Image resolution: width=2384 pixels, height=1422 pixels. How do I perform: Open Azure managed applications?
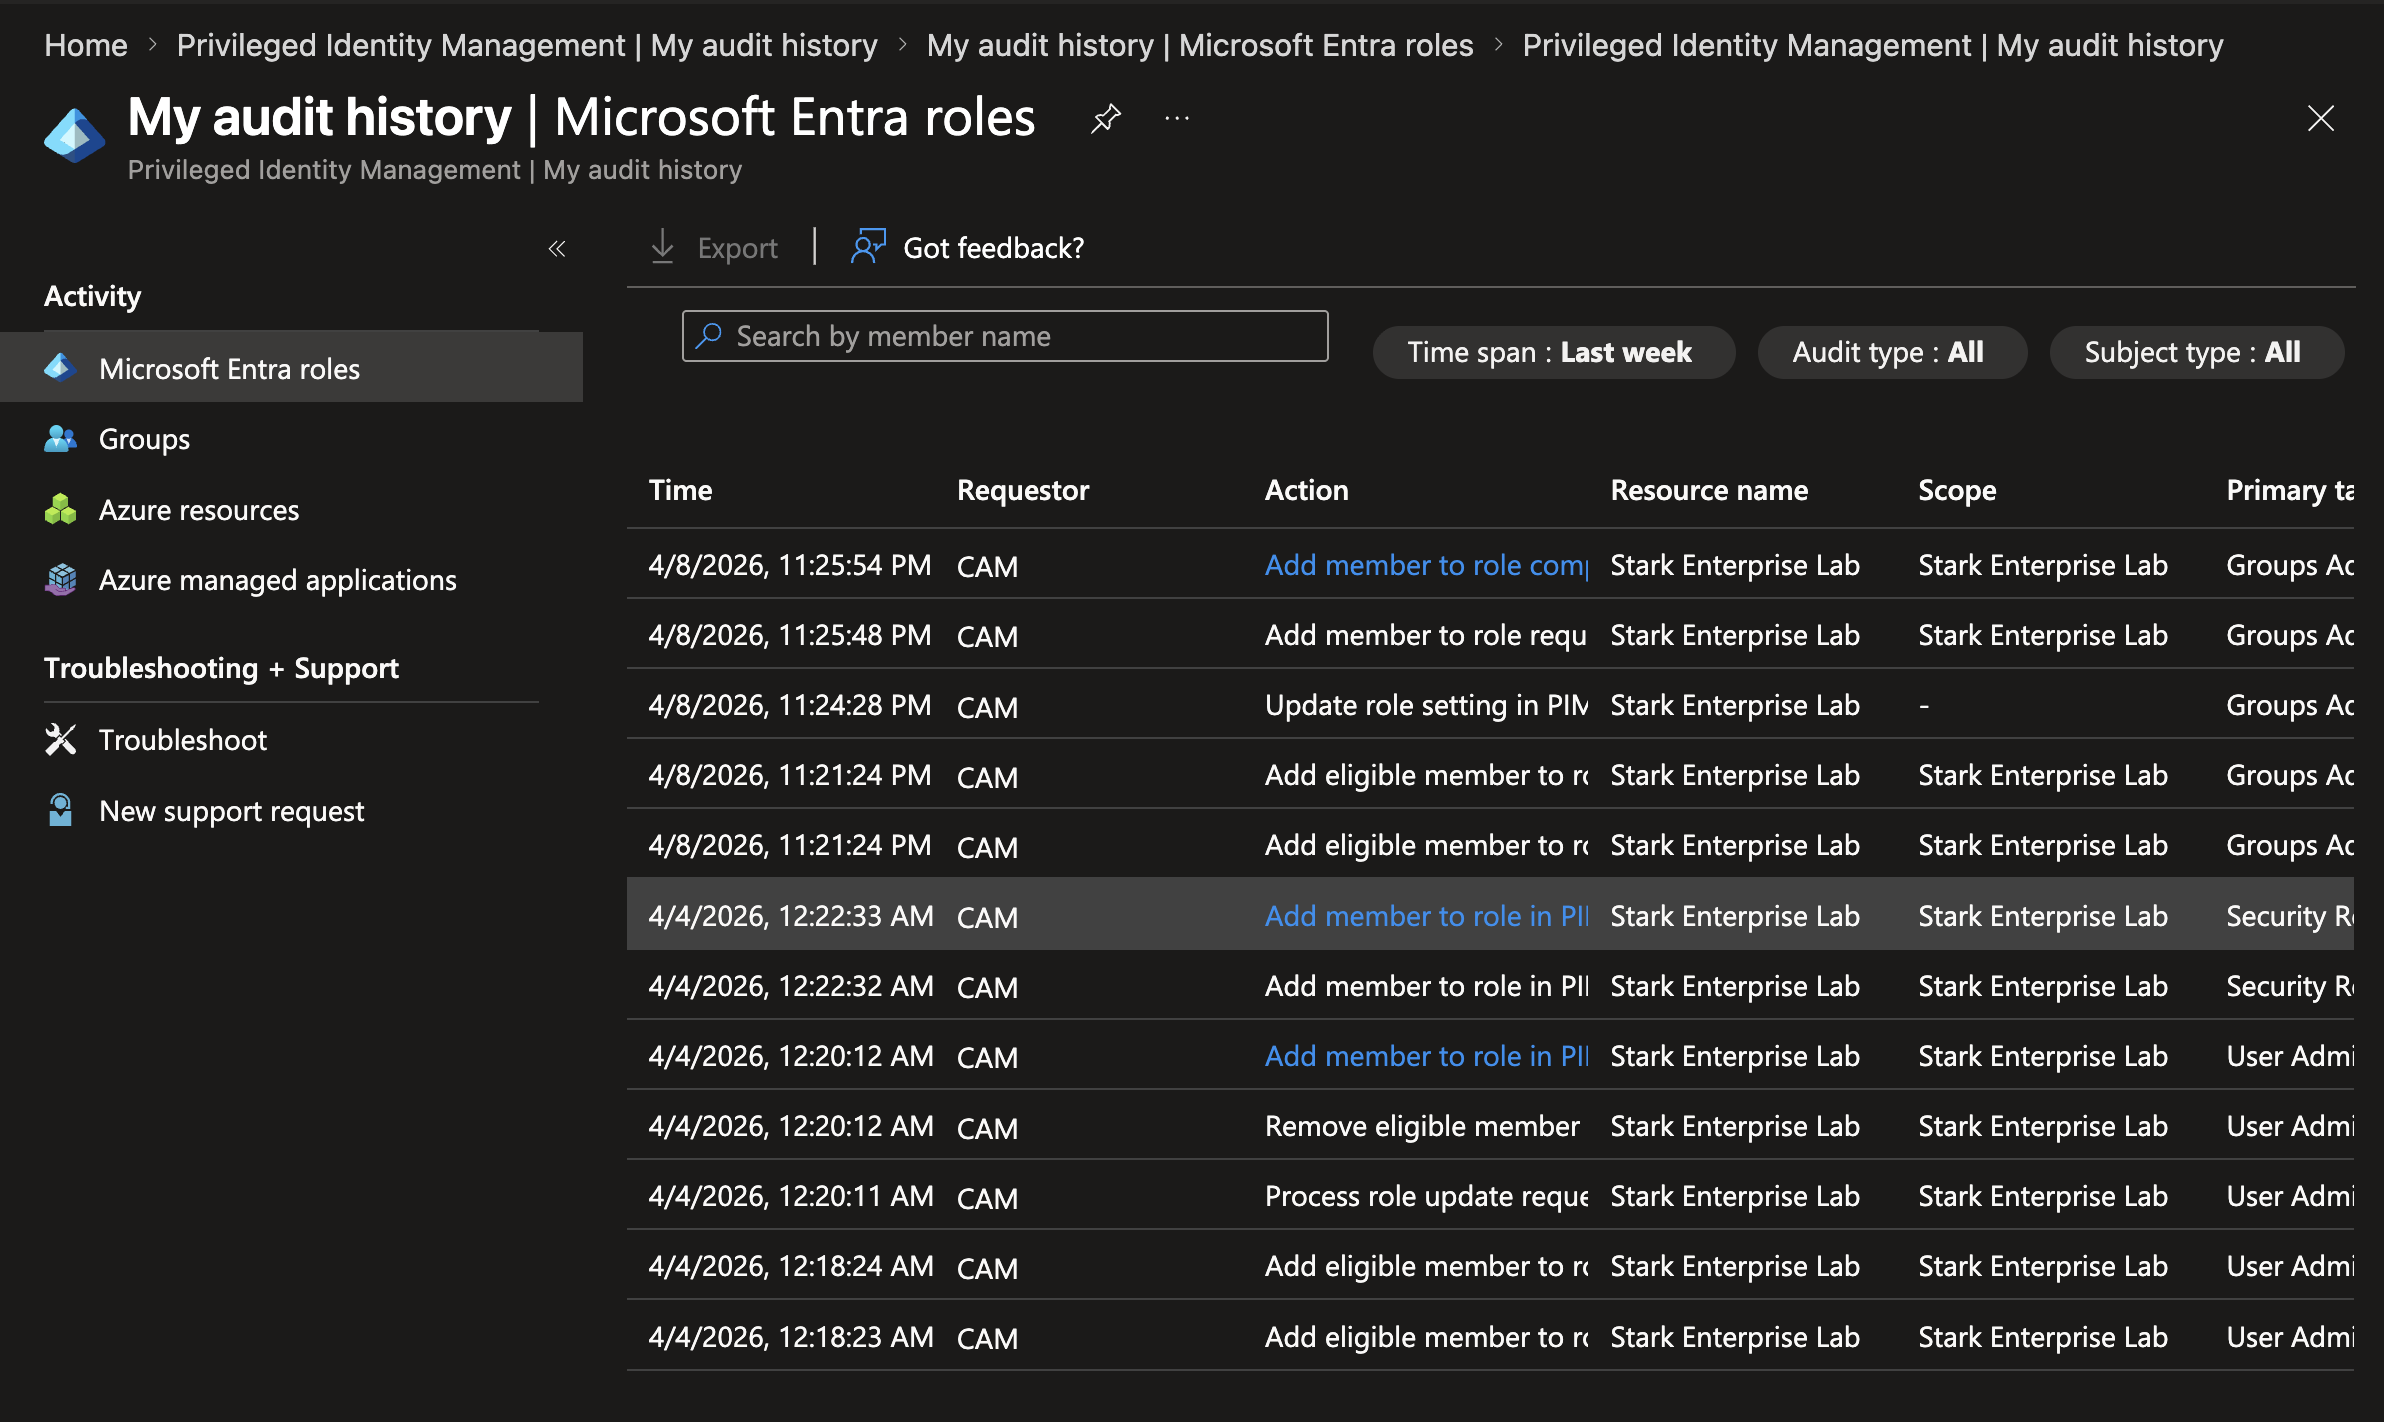pyautogui.click(x=277, y=580)
